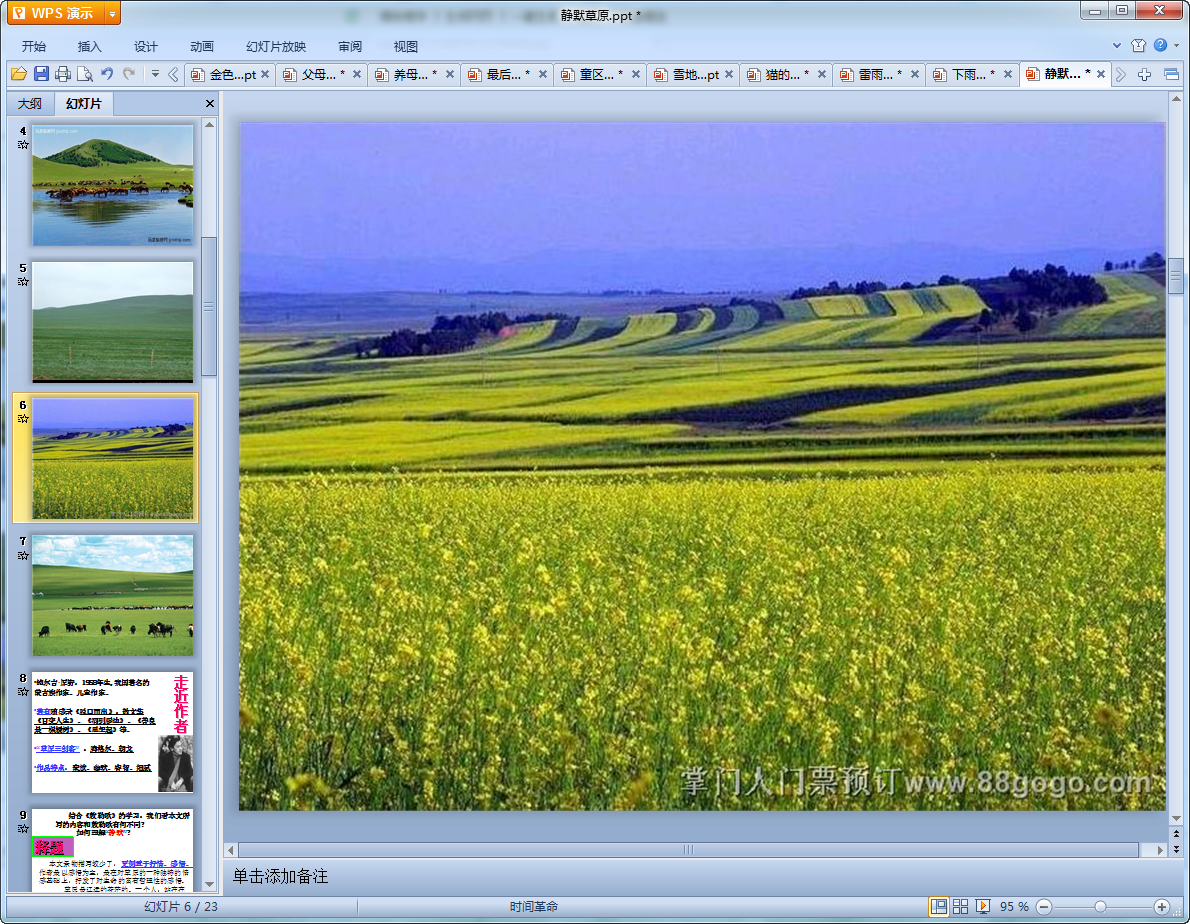Viewport: 1190px width, 924px height.
Task: Open the dropdown arrow beside the help icon
Action: (x=1175, y=45)
